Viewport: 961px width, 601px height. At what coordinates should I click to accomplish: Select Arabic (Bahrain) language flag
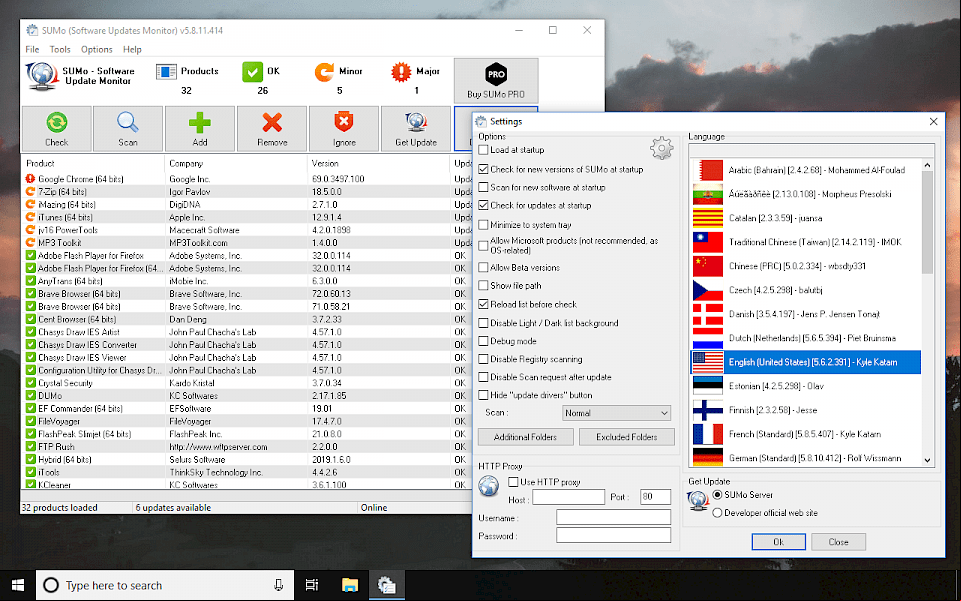pyautogui.click(x=707, y=170)
